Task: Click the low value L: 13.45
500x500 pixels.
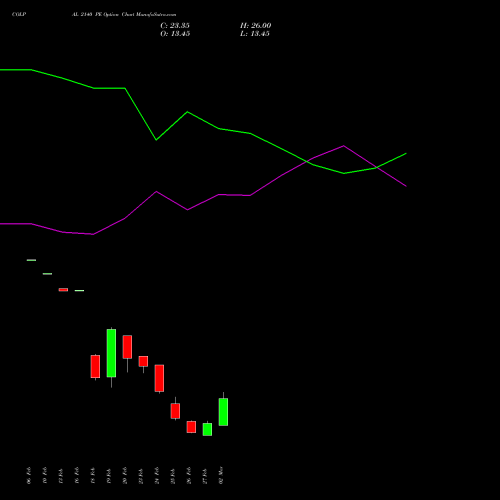Action: [255, 34]
